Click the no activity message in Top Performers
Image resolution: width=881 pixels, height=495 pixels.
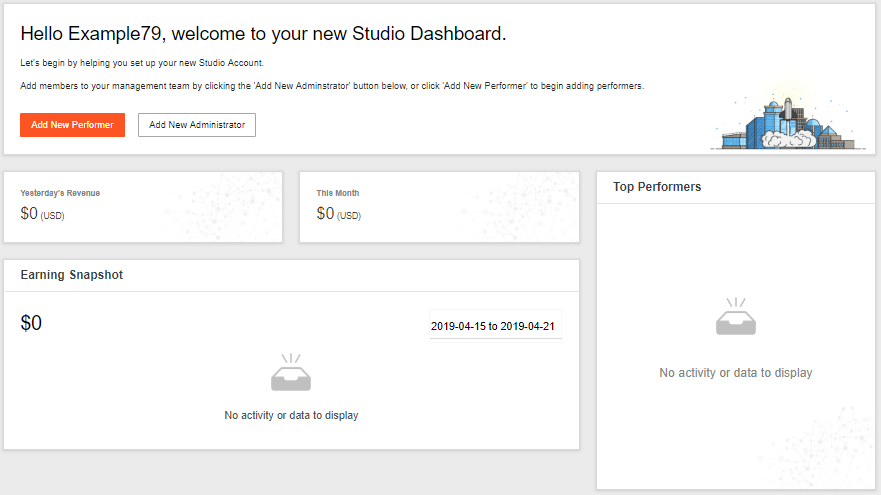coord(735,373)
